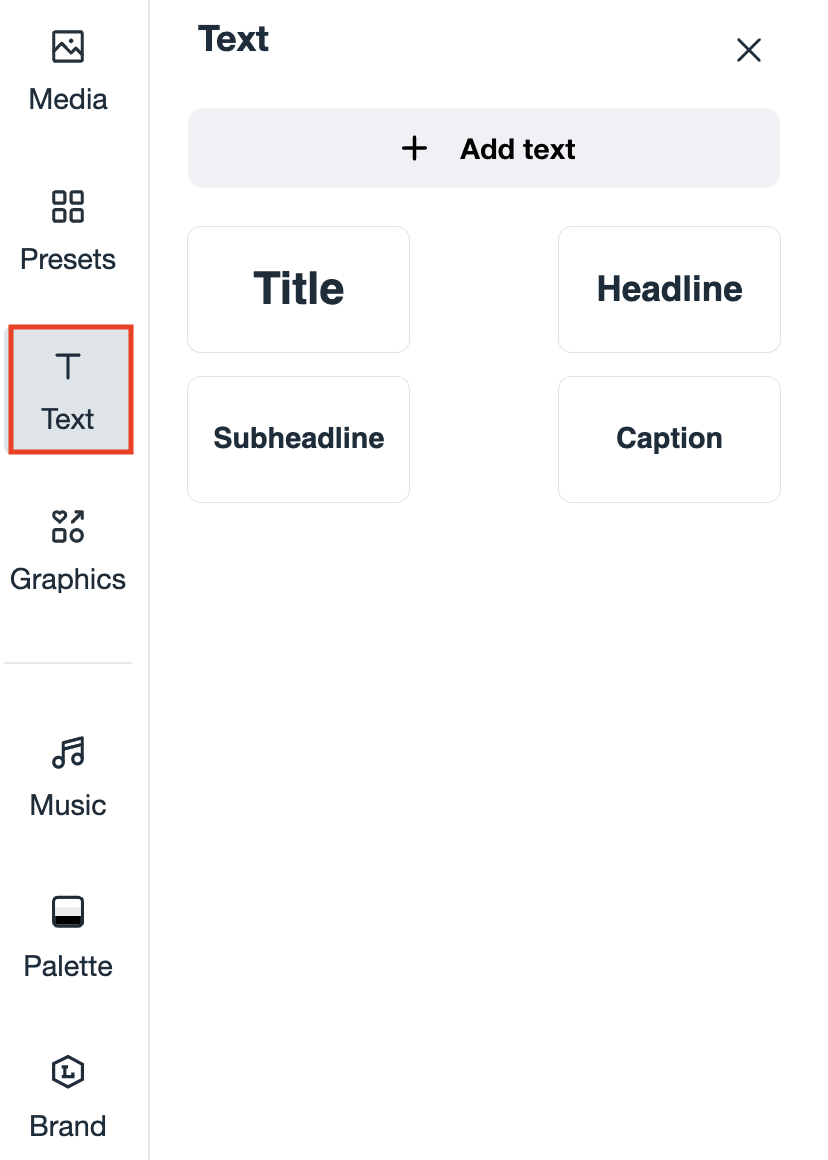Close the Text panel with the X
Image resolution: width=828 pixels, height=1160 pixels.
click(749, 50)
